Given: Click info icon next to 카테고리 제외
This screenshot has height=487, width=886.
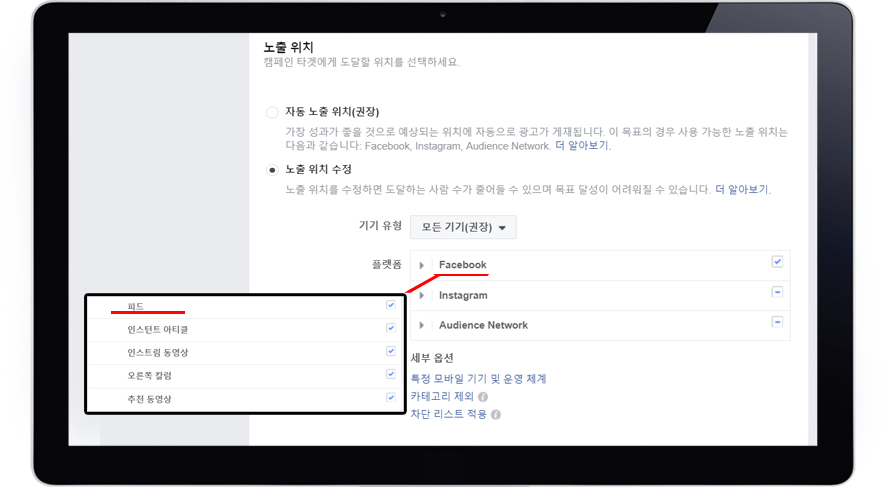Looking at the screenshot, I should point(483,397).
